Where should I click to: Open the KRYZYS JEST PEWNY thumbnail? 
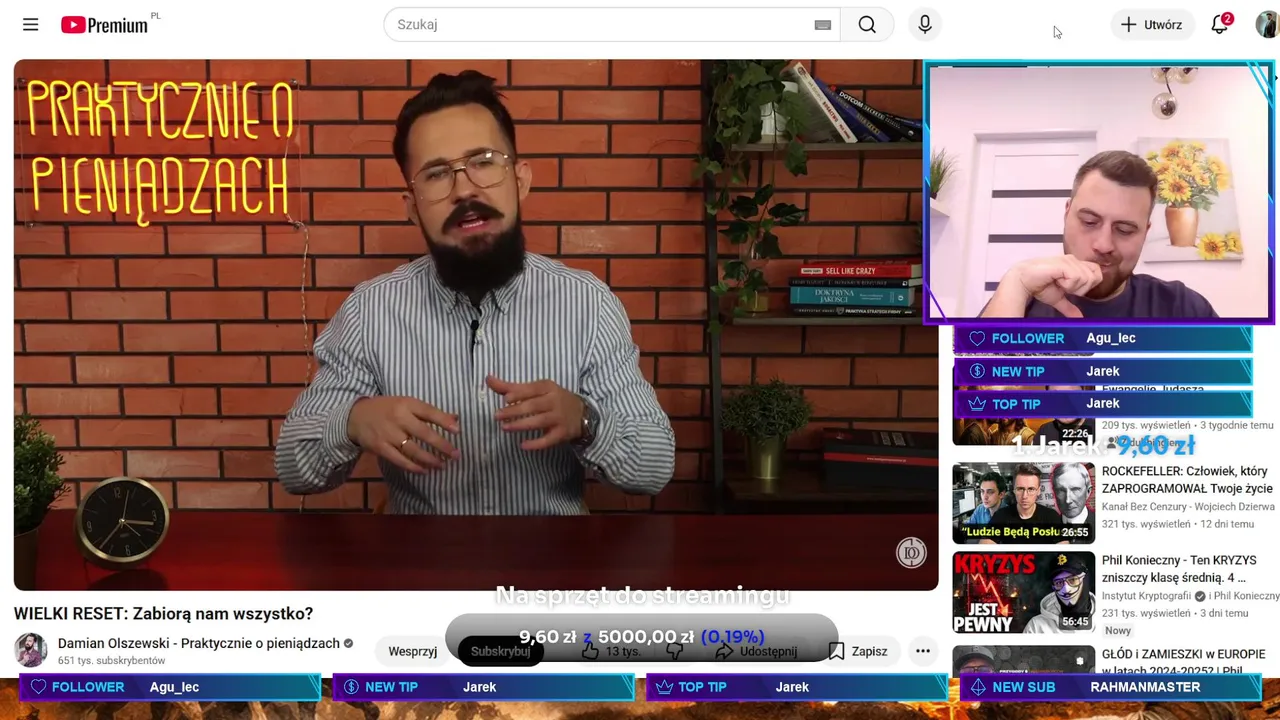1023,593
